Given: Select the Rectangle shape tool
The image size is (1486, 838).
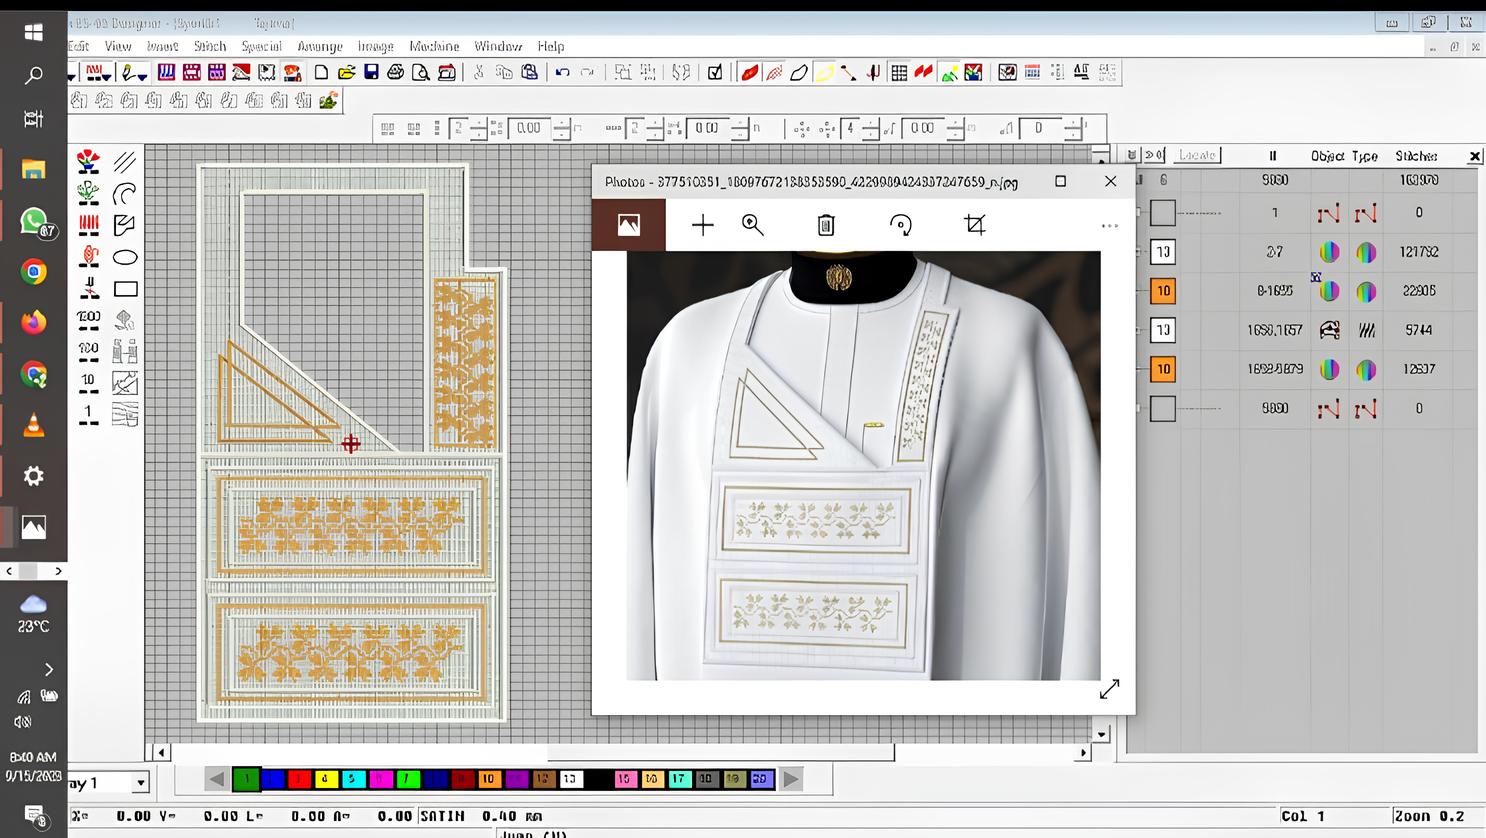Looking at the screenshot, I should (125, 290).
